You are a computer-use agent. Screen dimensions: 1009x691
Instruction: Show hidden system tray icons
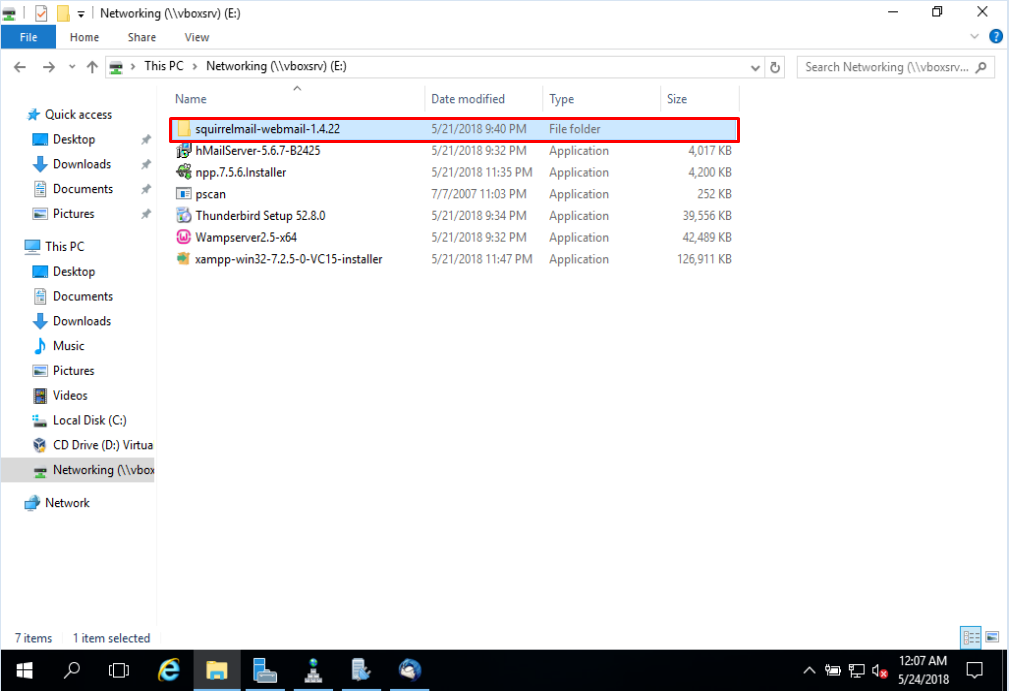(x=810, y=671)
